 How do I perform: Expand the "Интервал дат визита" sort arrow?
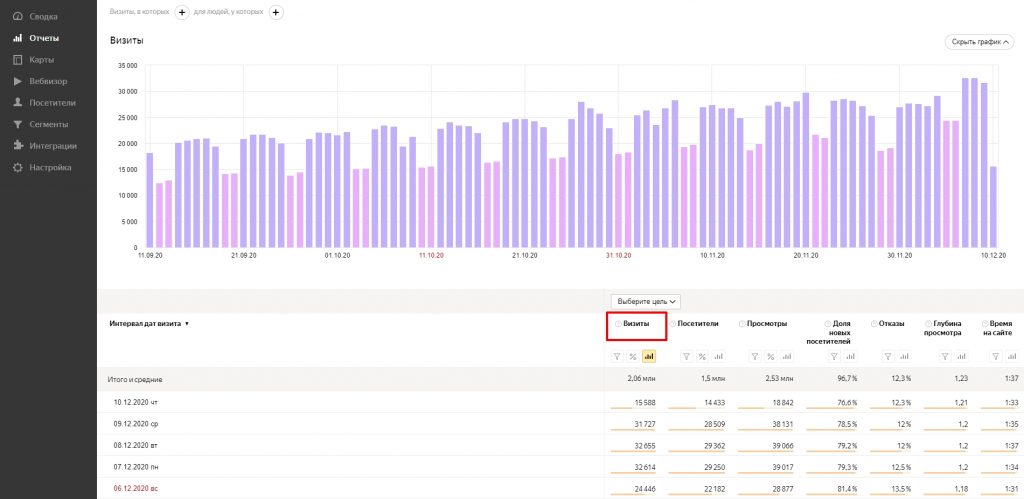click(x=187, y=324)
